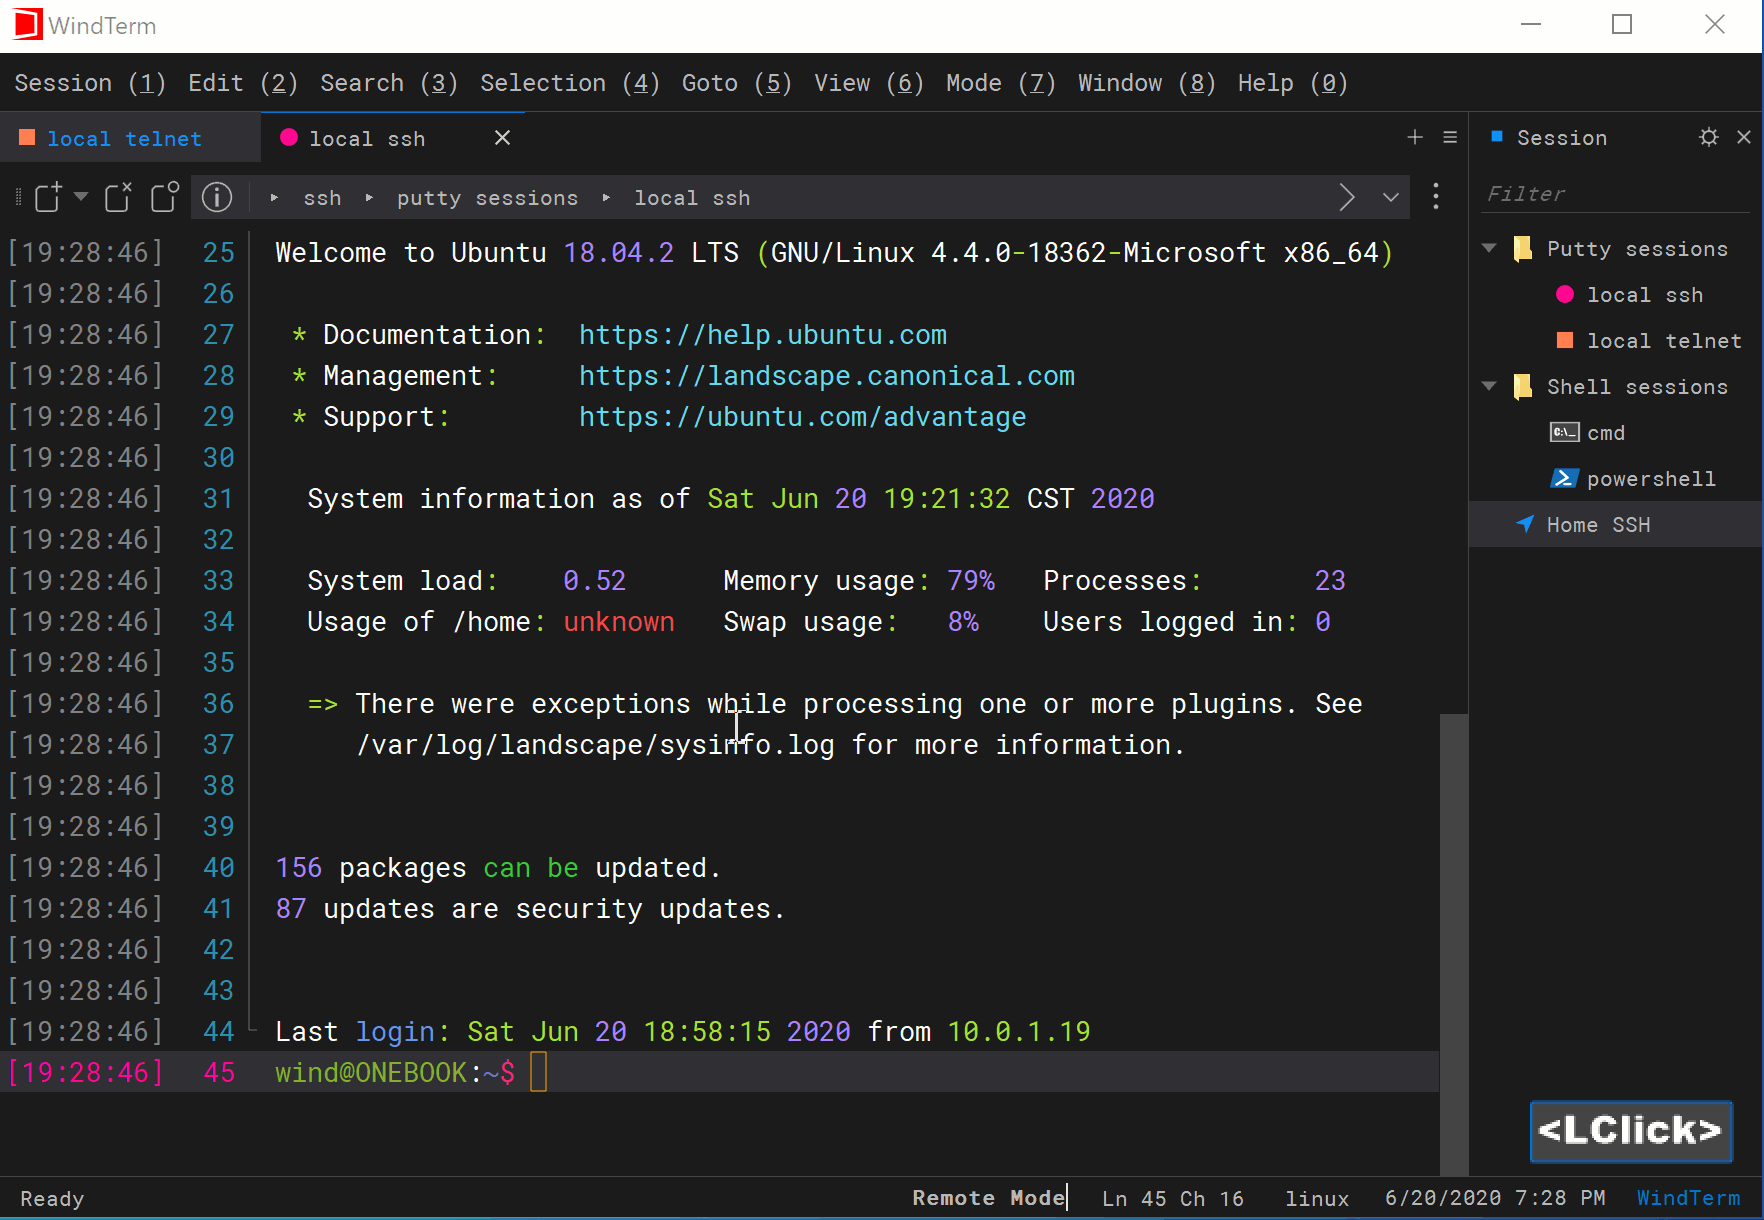The image size is (1764, 1220).
Task: Click 'linux' in the status bar
Action: pos(1317,1198)
